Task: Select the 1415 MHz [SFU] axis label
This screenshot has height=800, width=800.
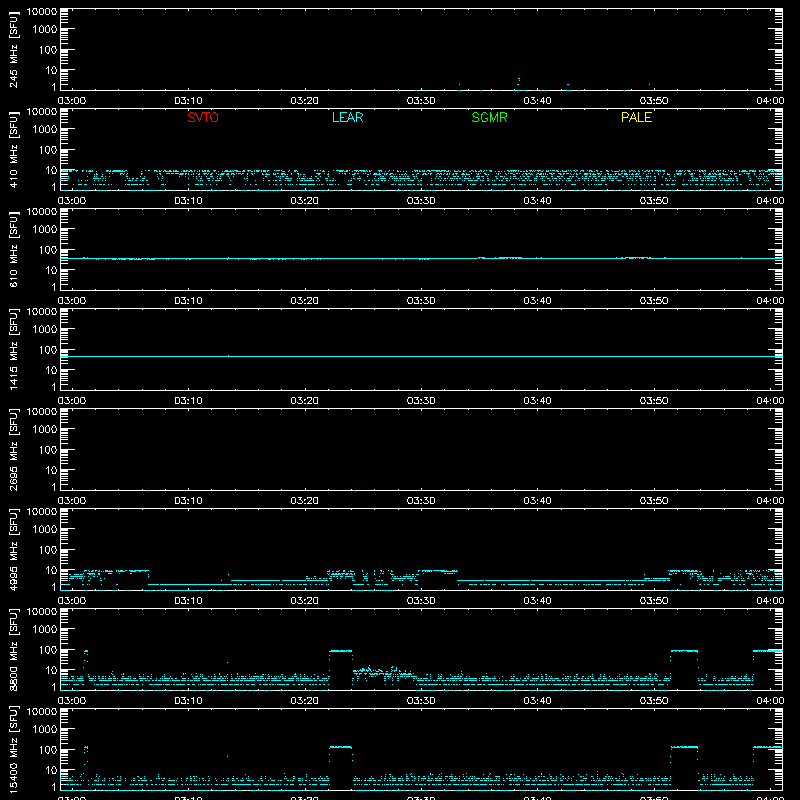Action: click(13, 349)
